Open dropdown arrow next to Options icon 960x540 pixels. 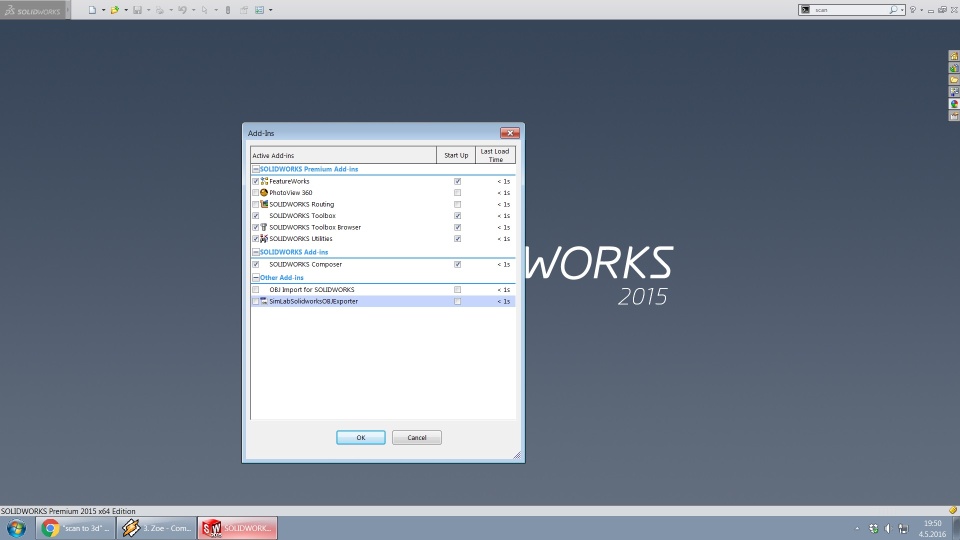click(271, 10)
